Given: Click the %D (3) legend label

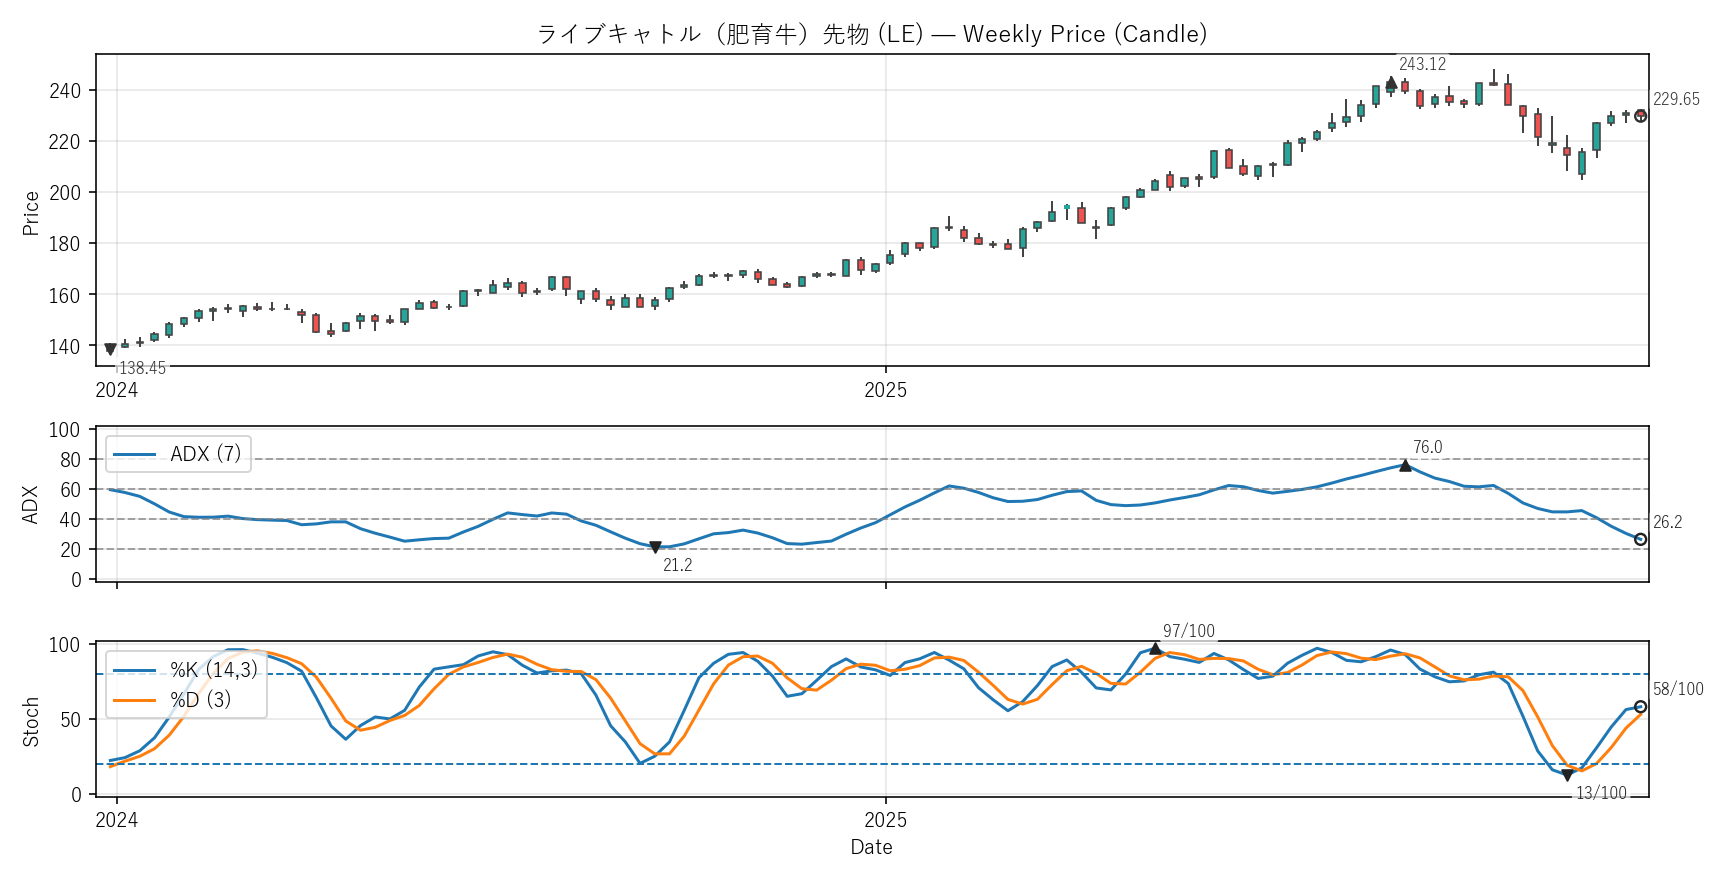Looking at the screenshot, I should [200, 699].
